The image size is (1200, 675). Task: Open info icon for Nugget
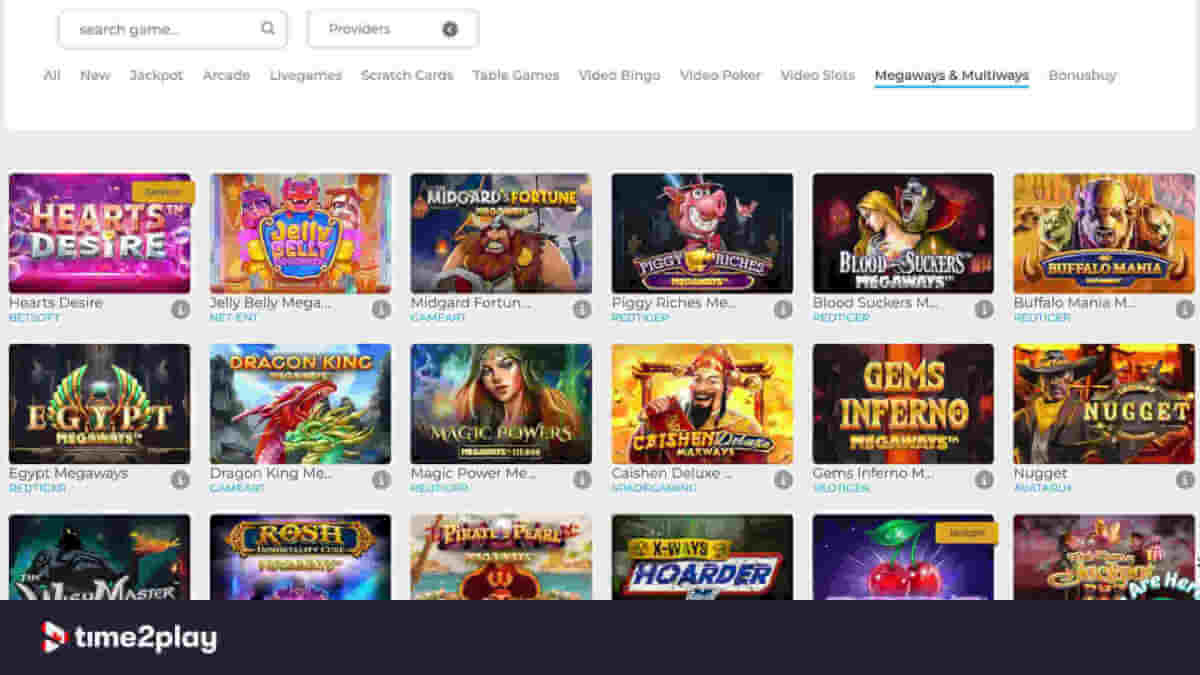click(1185, 480)
